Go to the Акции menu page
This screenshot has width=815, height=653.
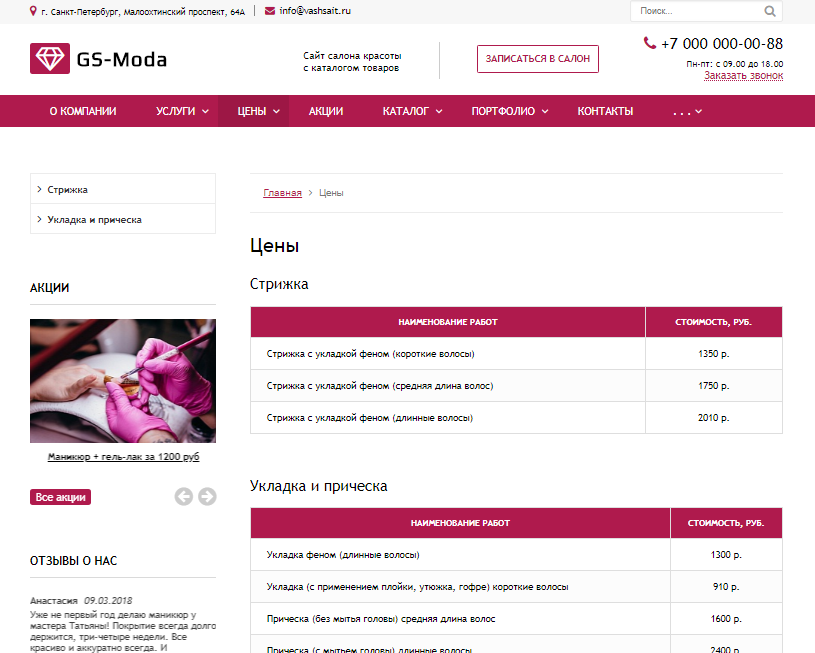tap(326, 111)
